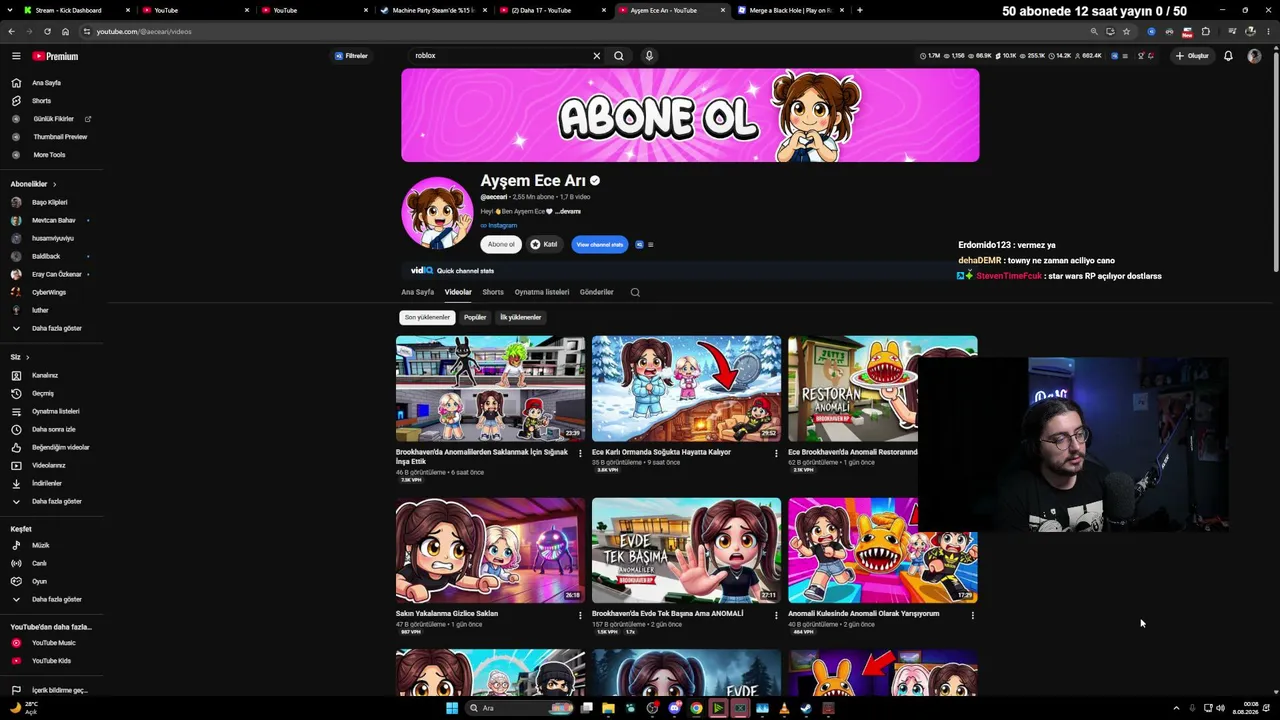The width and height of the screenshot is (1280, 720).
Task: Open vidIQ list icon beside channel stats
Action: (x=650, y=245)
